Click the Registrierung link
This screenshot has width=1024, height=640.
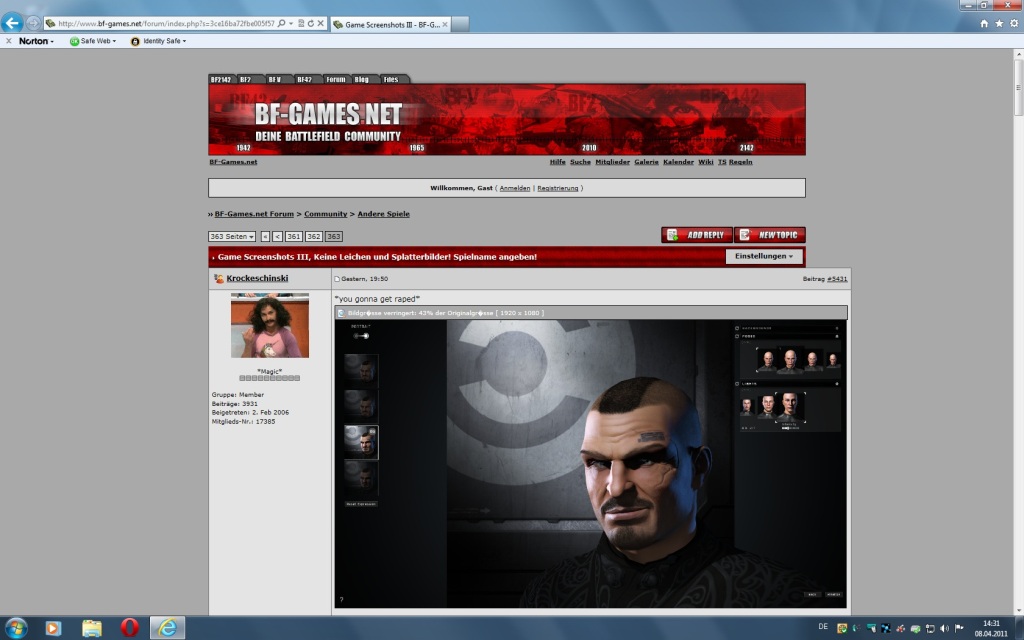(x=558, y=188)
